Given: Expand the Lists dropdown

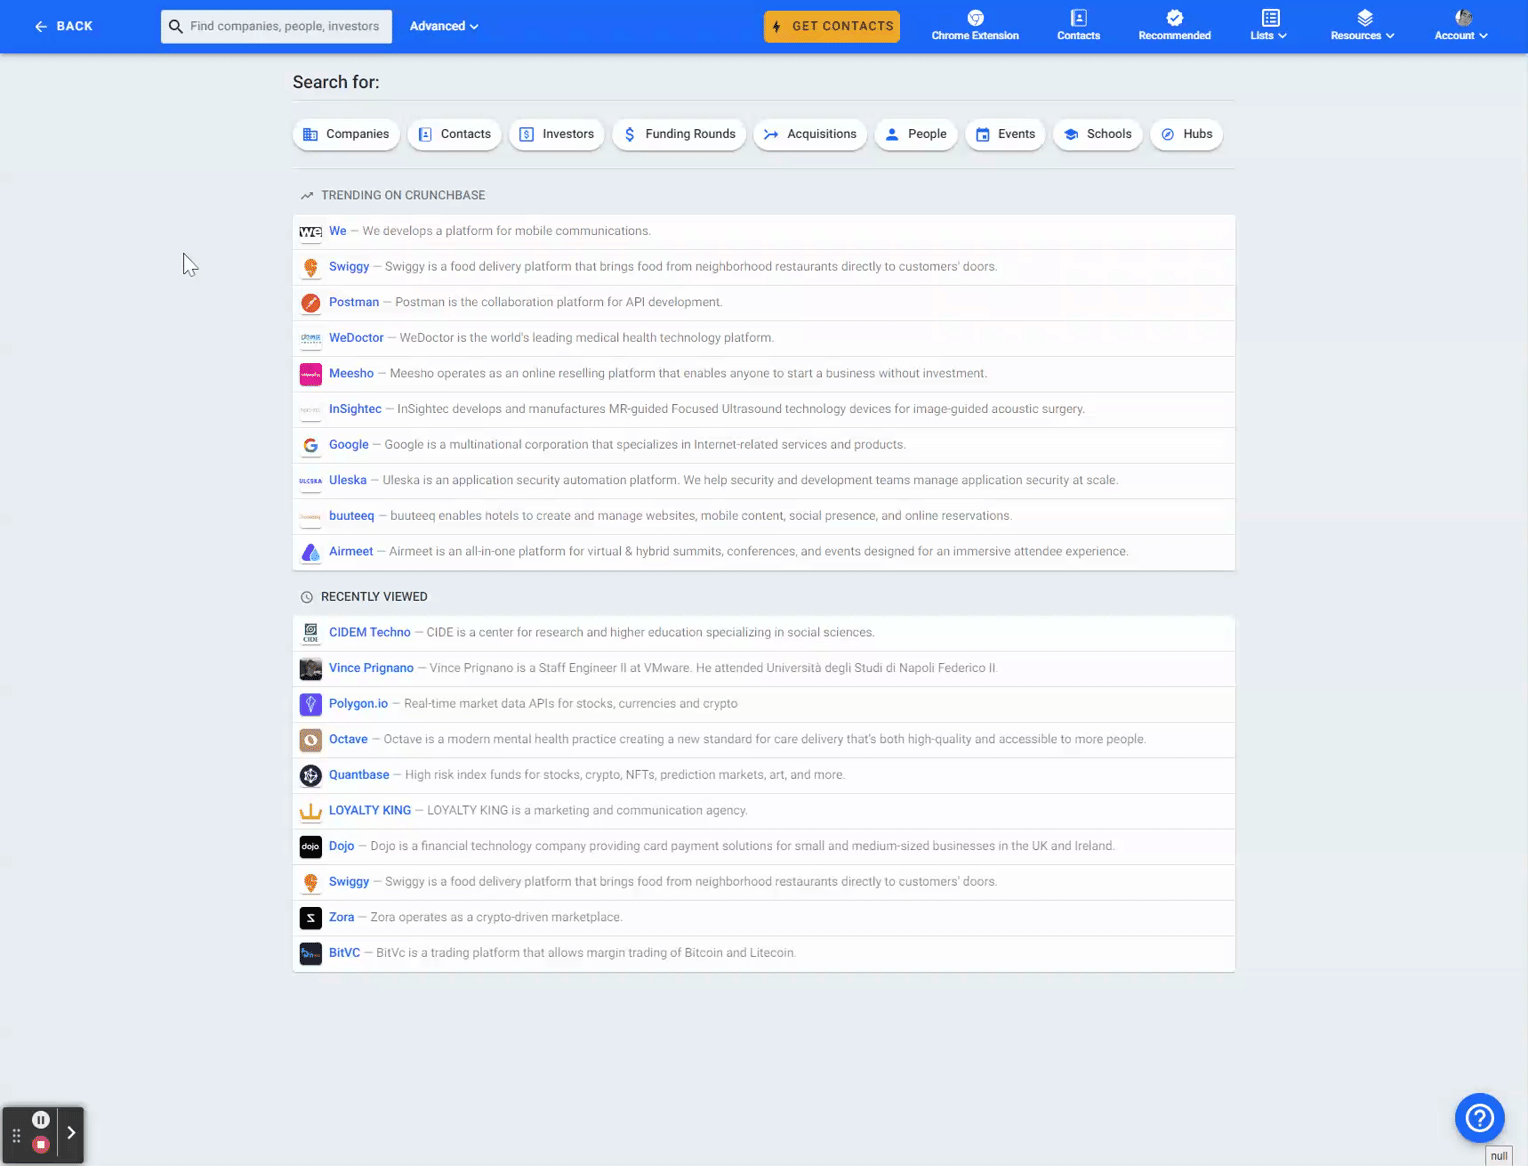Looking at the screenshot, I should click(1268, 26).
